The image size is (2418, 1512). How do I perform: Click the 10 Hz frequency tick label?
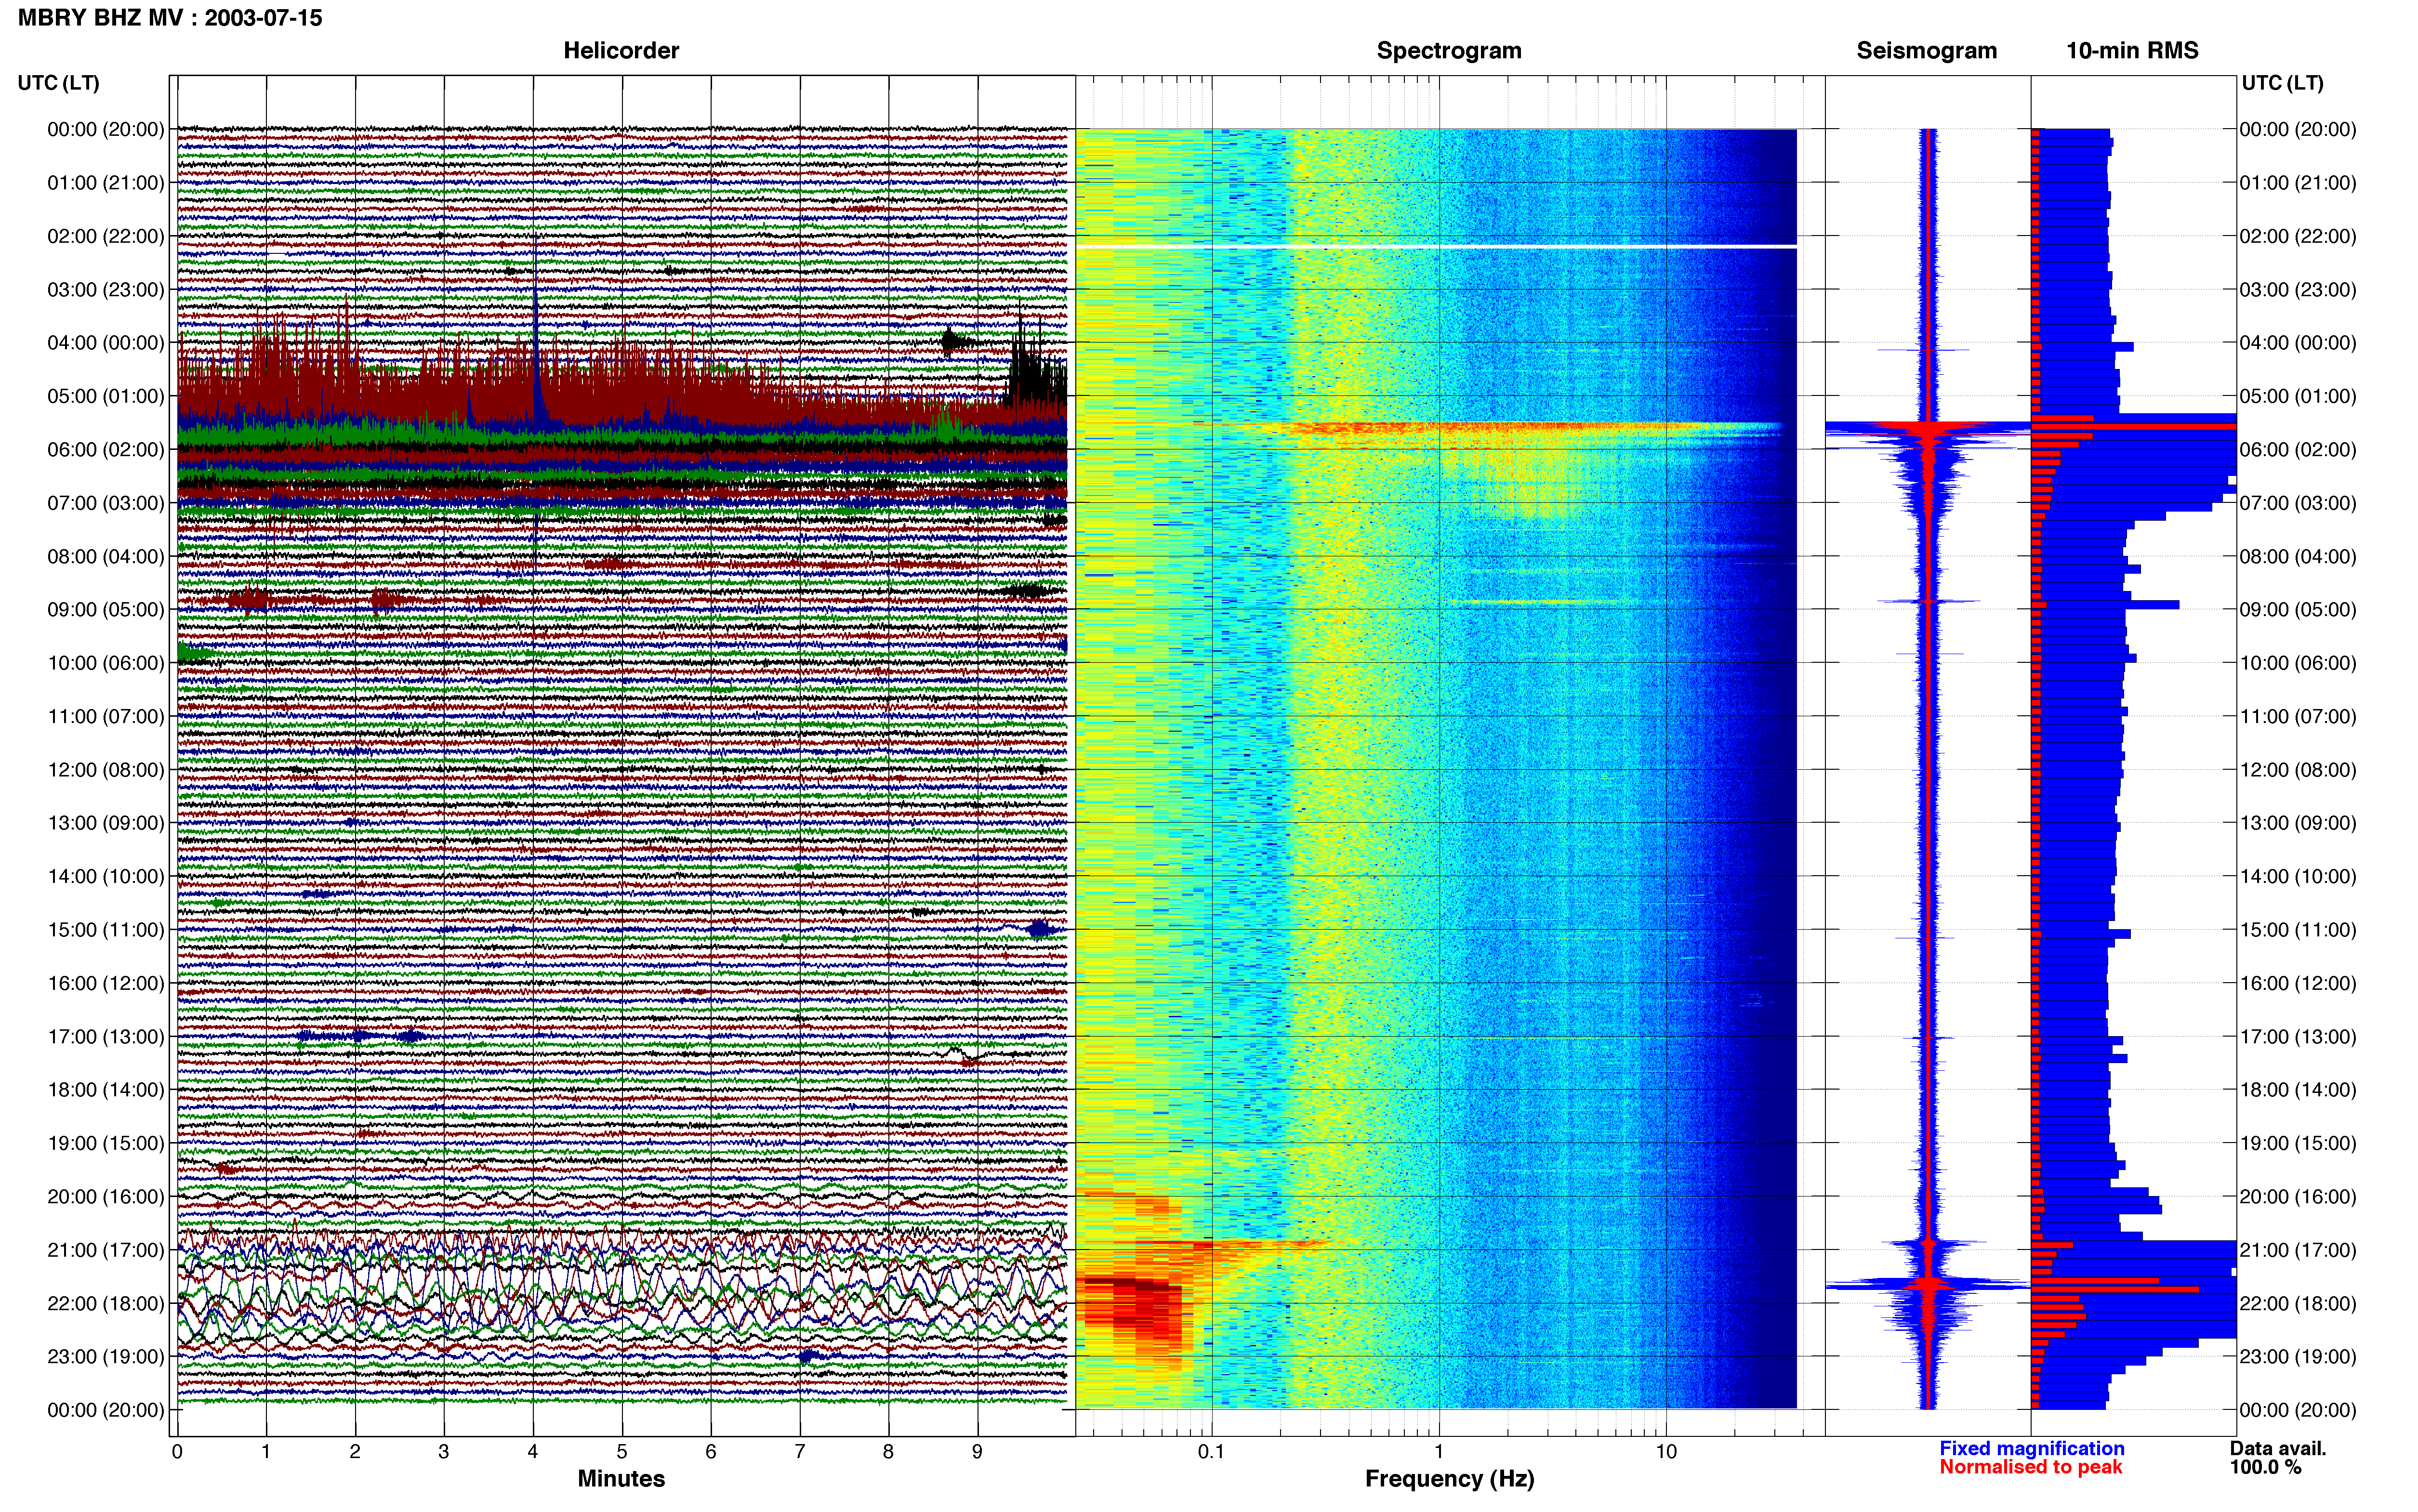[x=1666, y=1452]
